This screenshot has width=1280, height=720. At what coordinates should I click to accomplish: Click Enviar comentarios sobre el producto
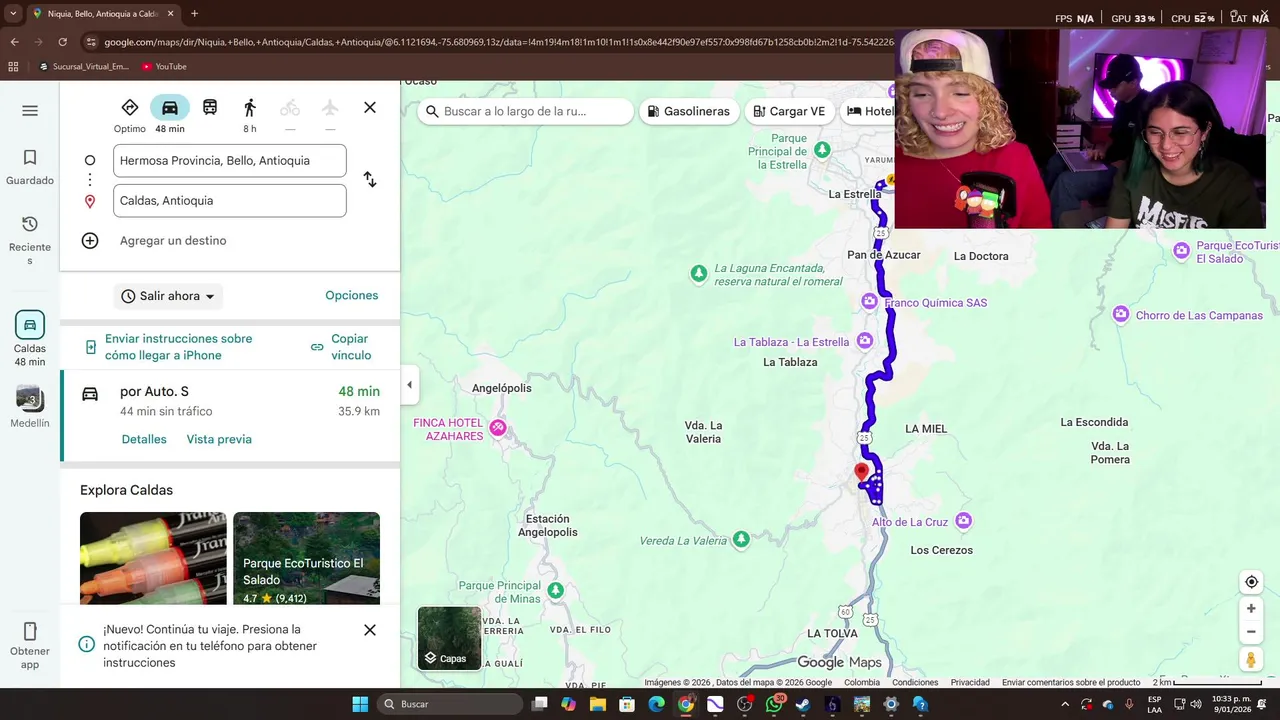(x=1071, y=682)
